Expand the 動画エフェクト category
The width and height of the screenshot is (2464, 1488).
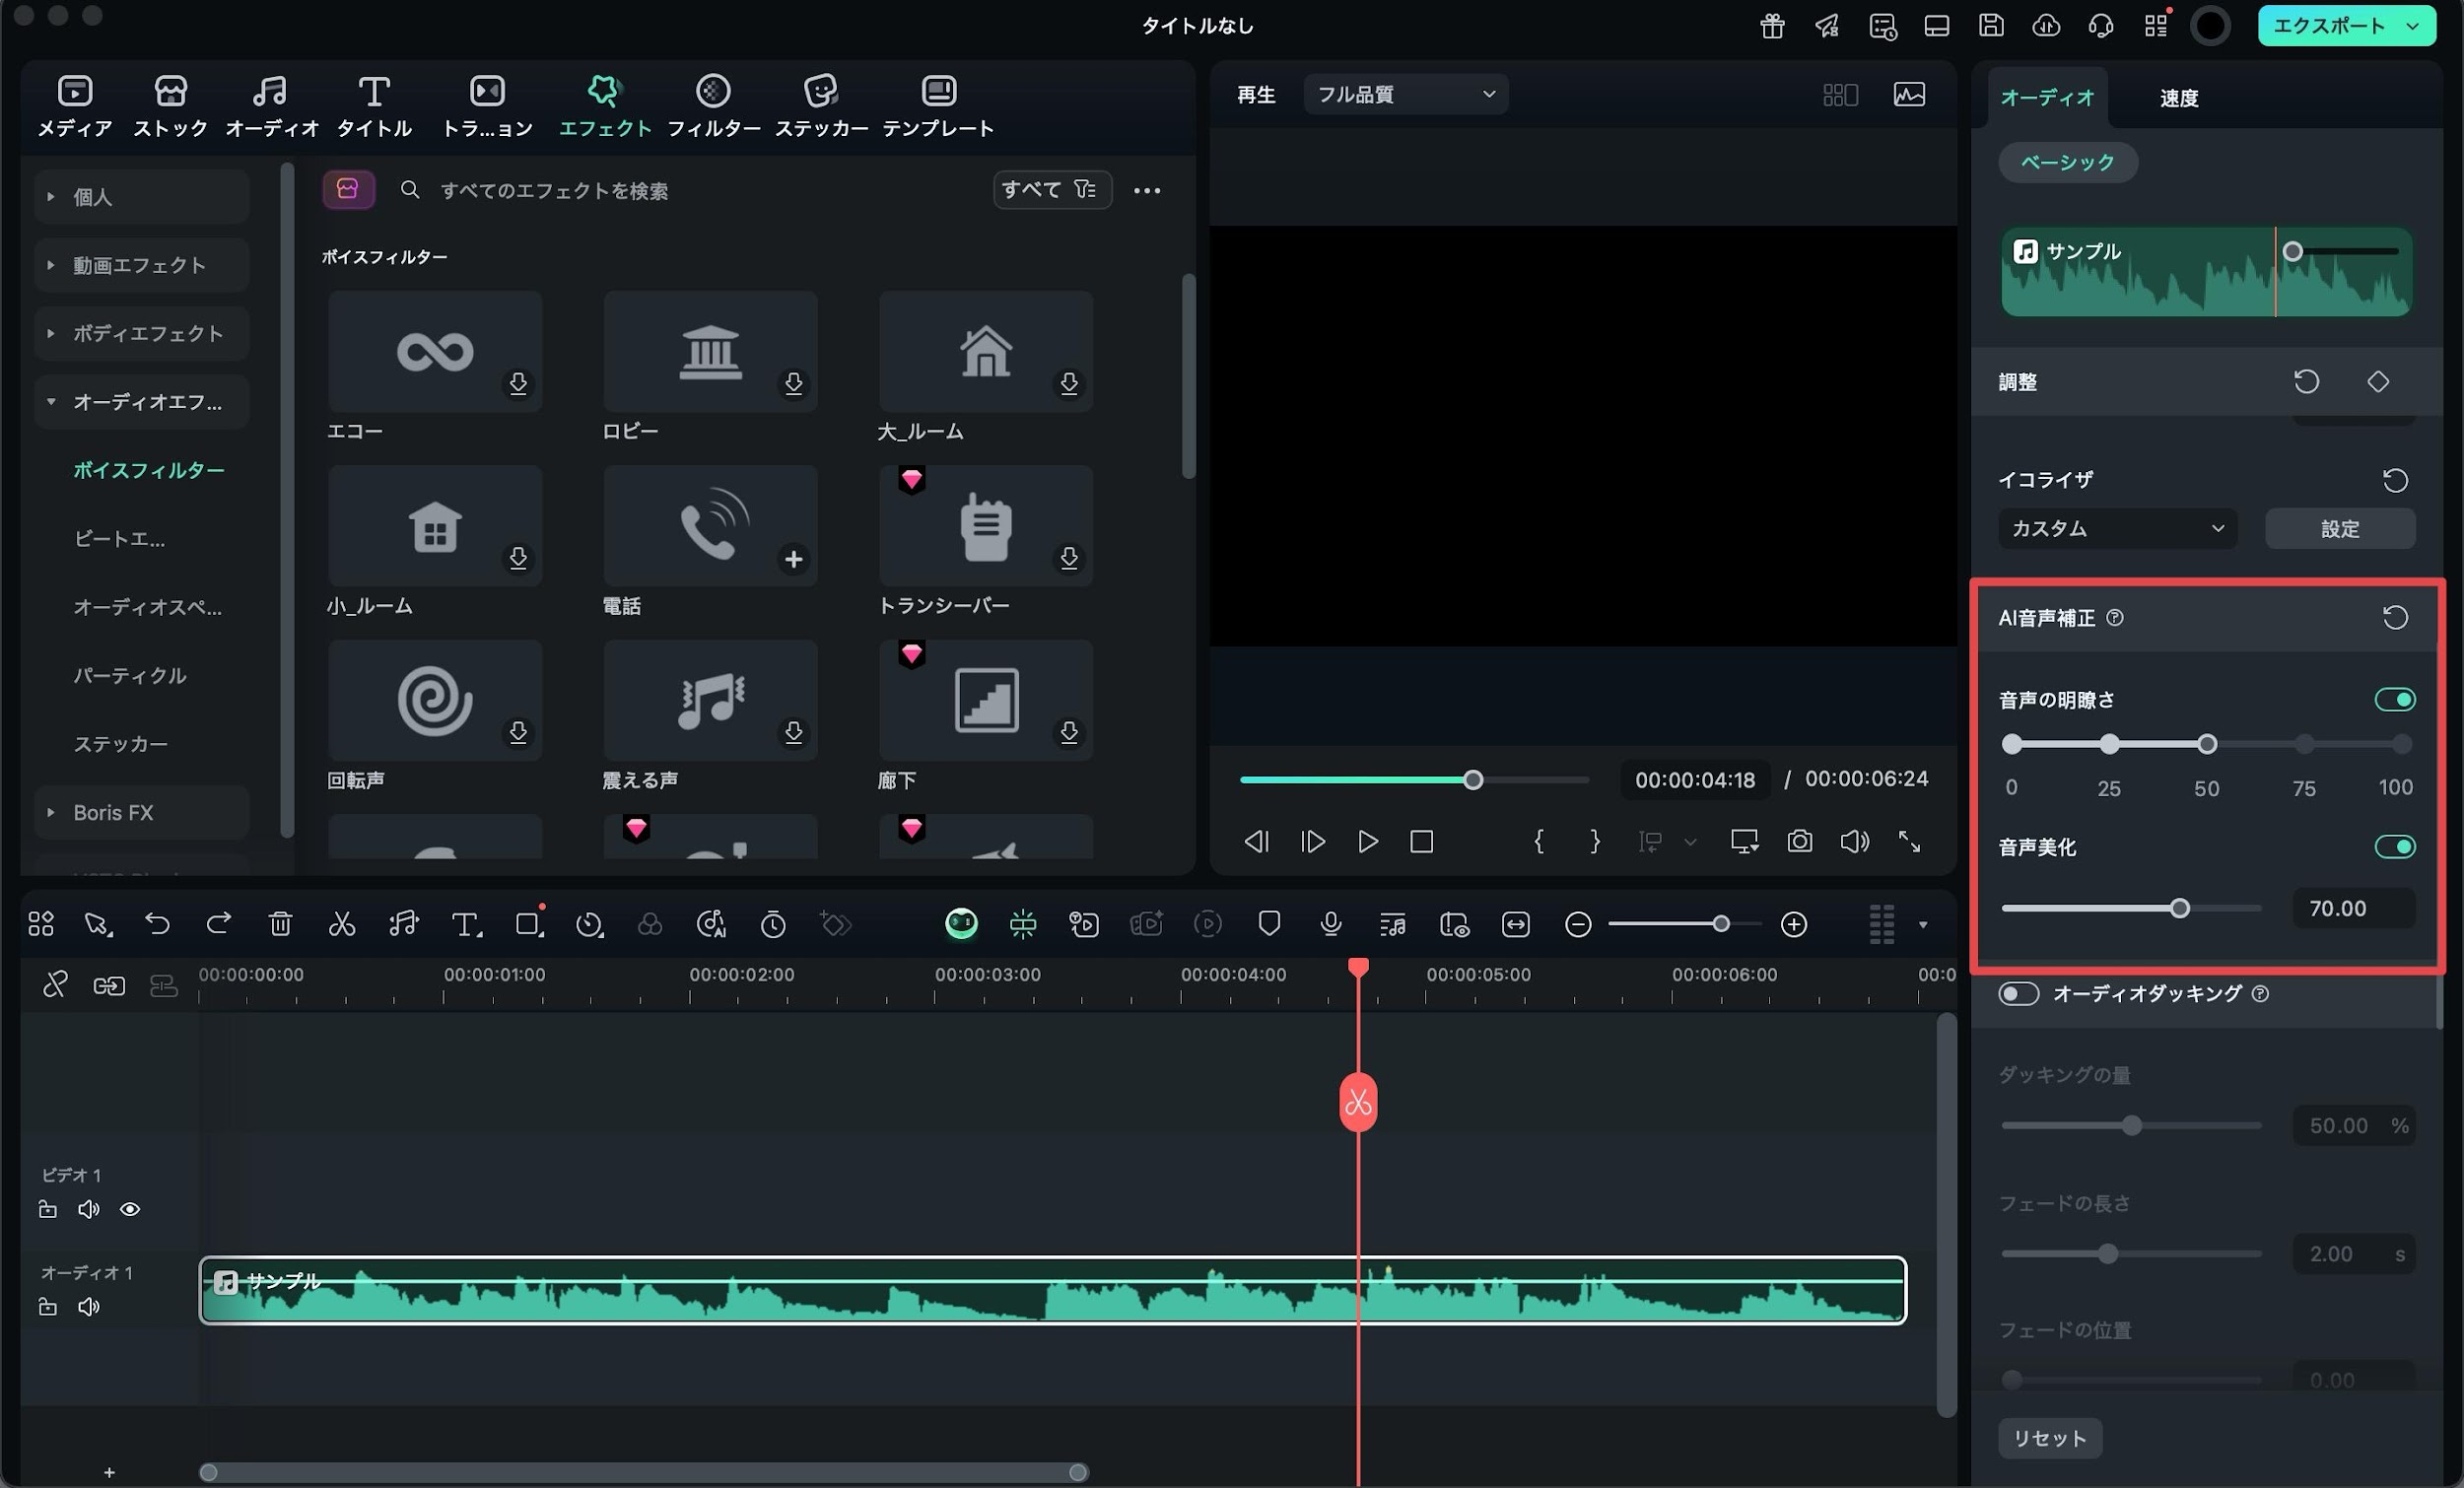pyautogui.click(x=140, y=265)
